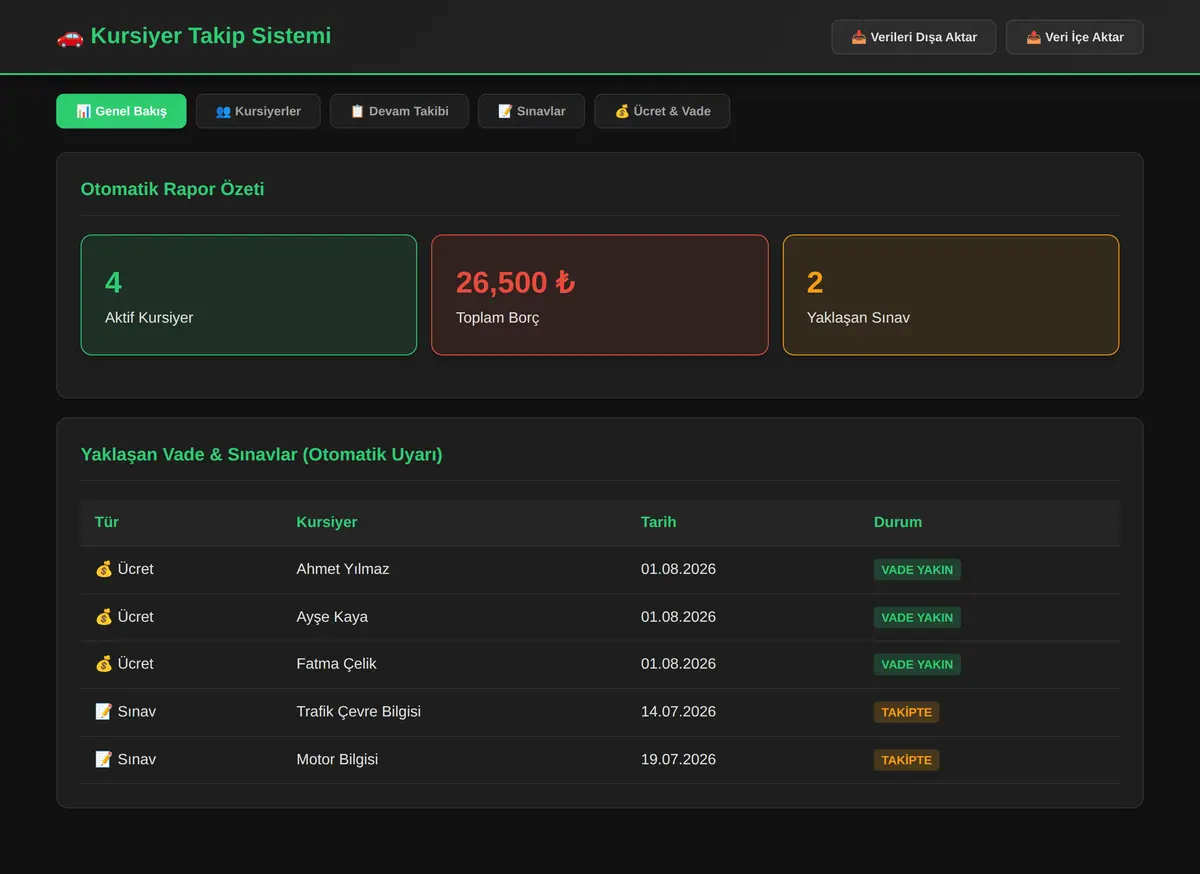Click the memo icon in Trafik Çevre Bilgisi row

[104, 712]
